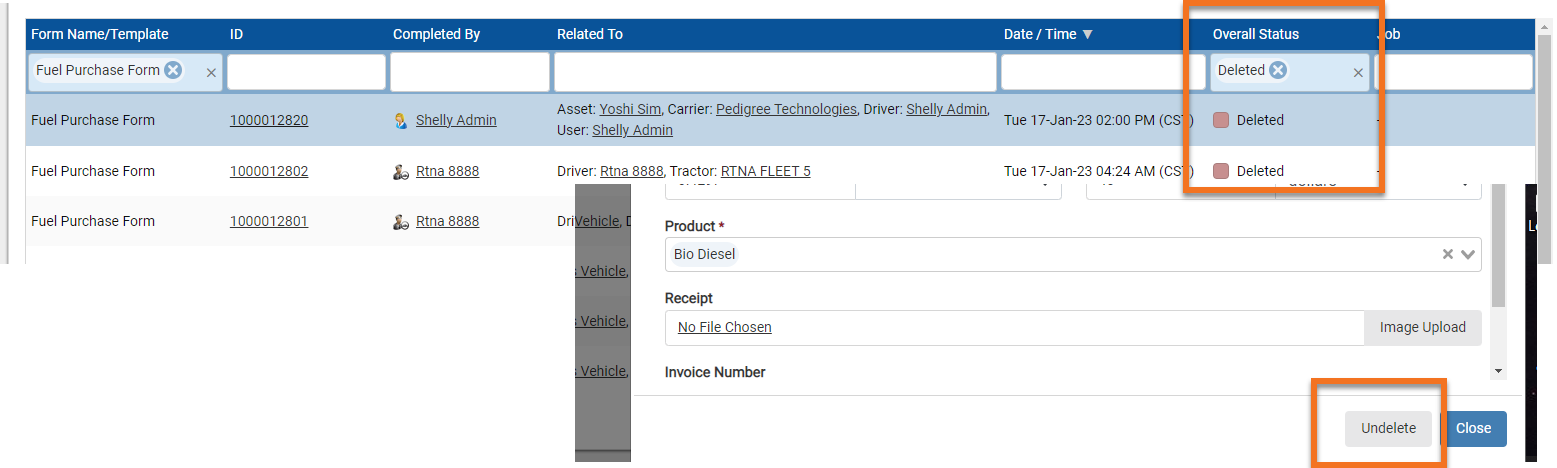Click the Bio Diesel product field

[x=1073, y=254]
